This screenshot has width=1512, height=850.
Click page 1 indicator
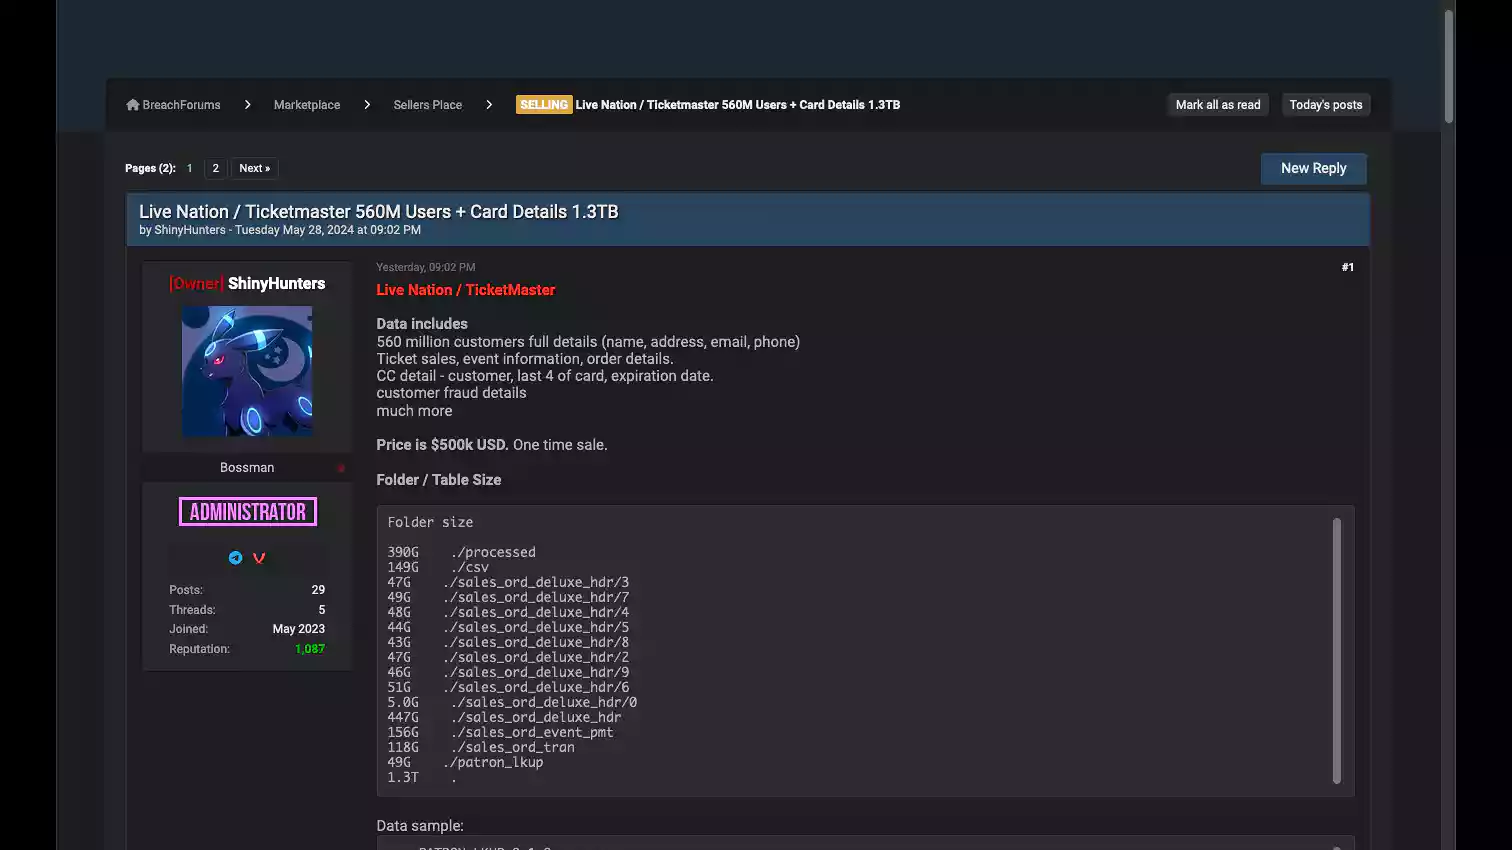pyautogui.click(x=189, y=168)
